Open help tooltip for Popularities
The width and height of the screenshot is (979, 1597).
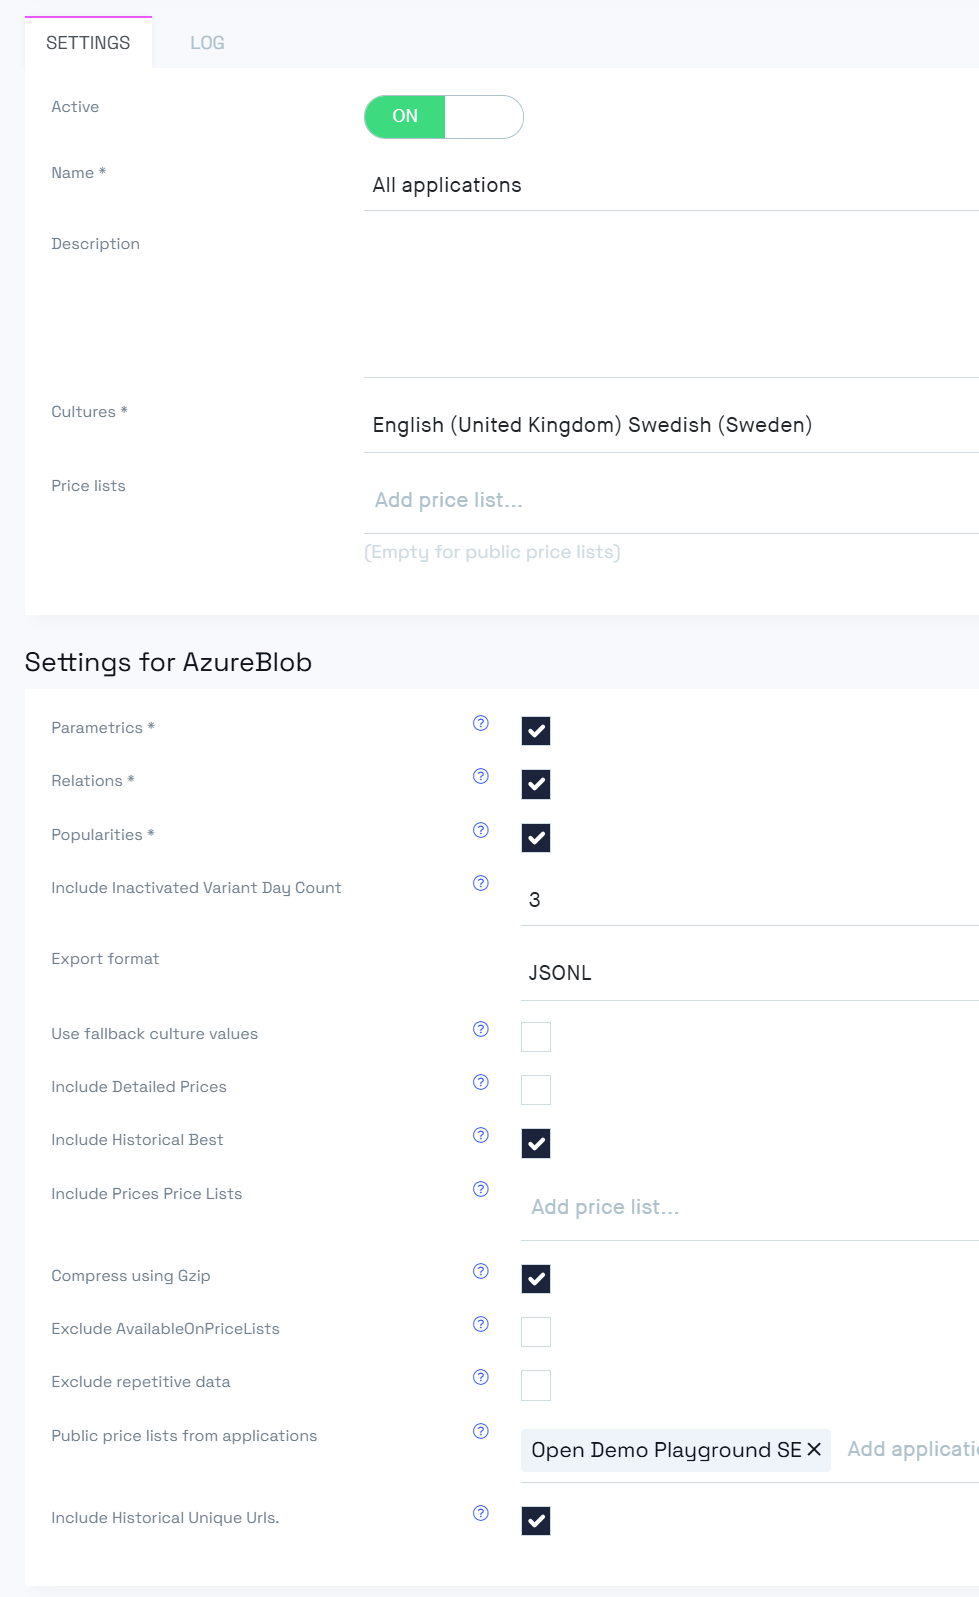481,830
